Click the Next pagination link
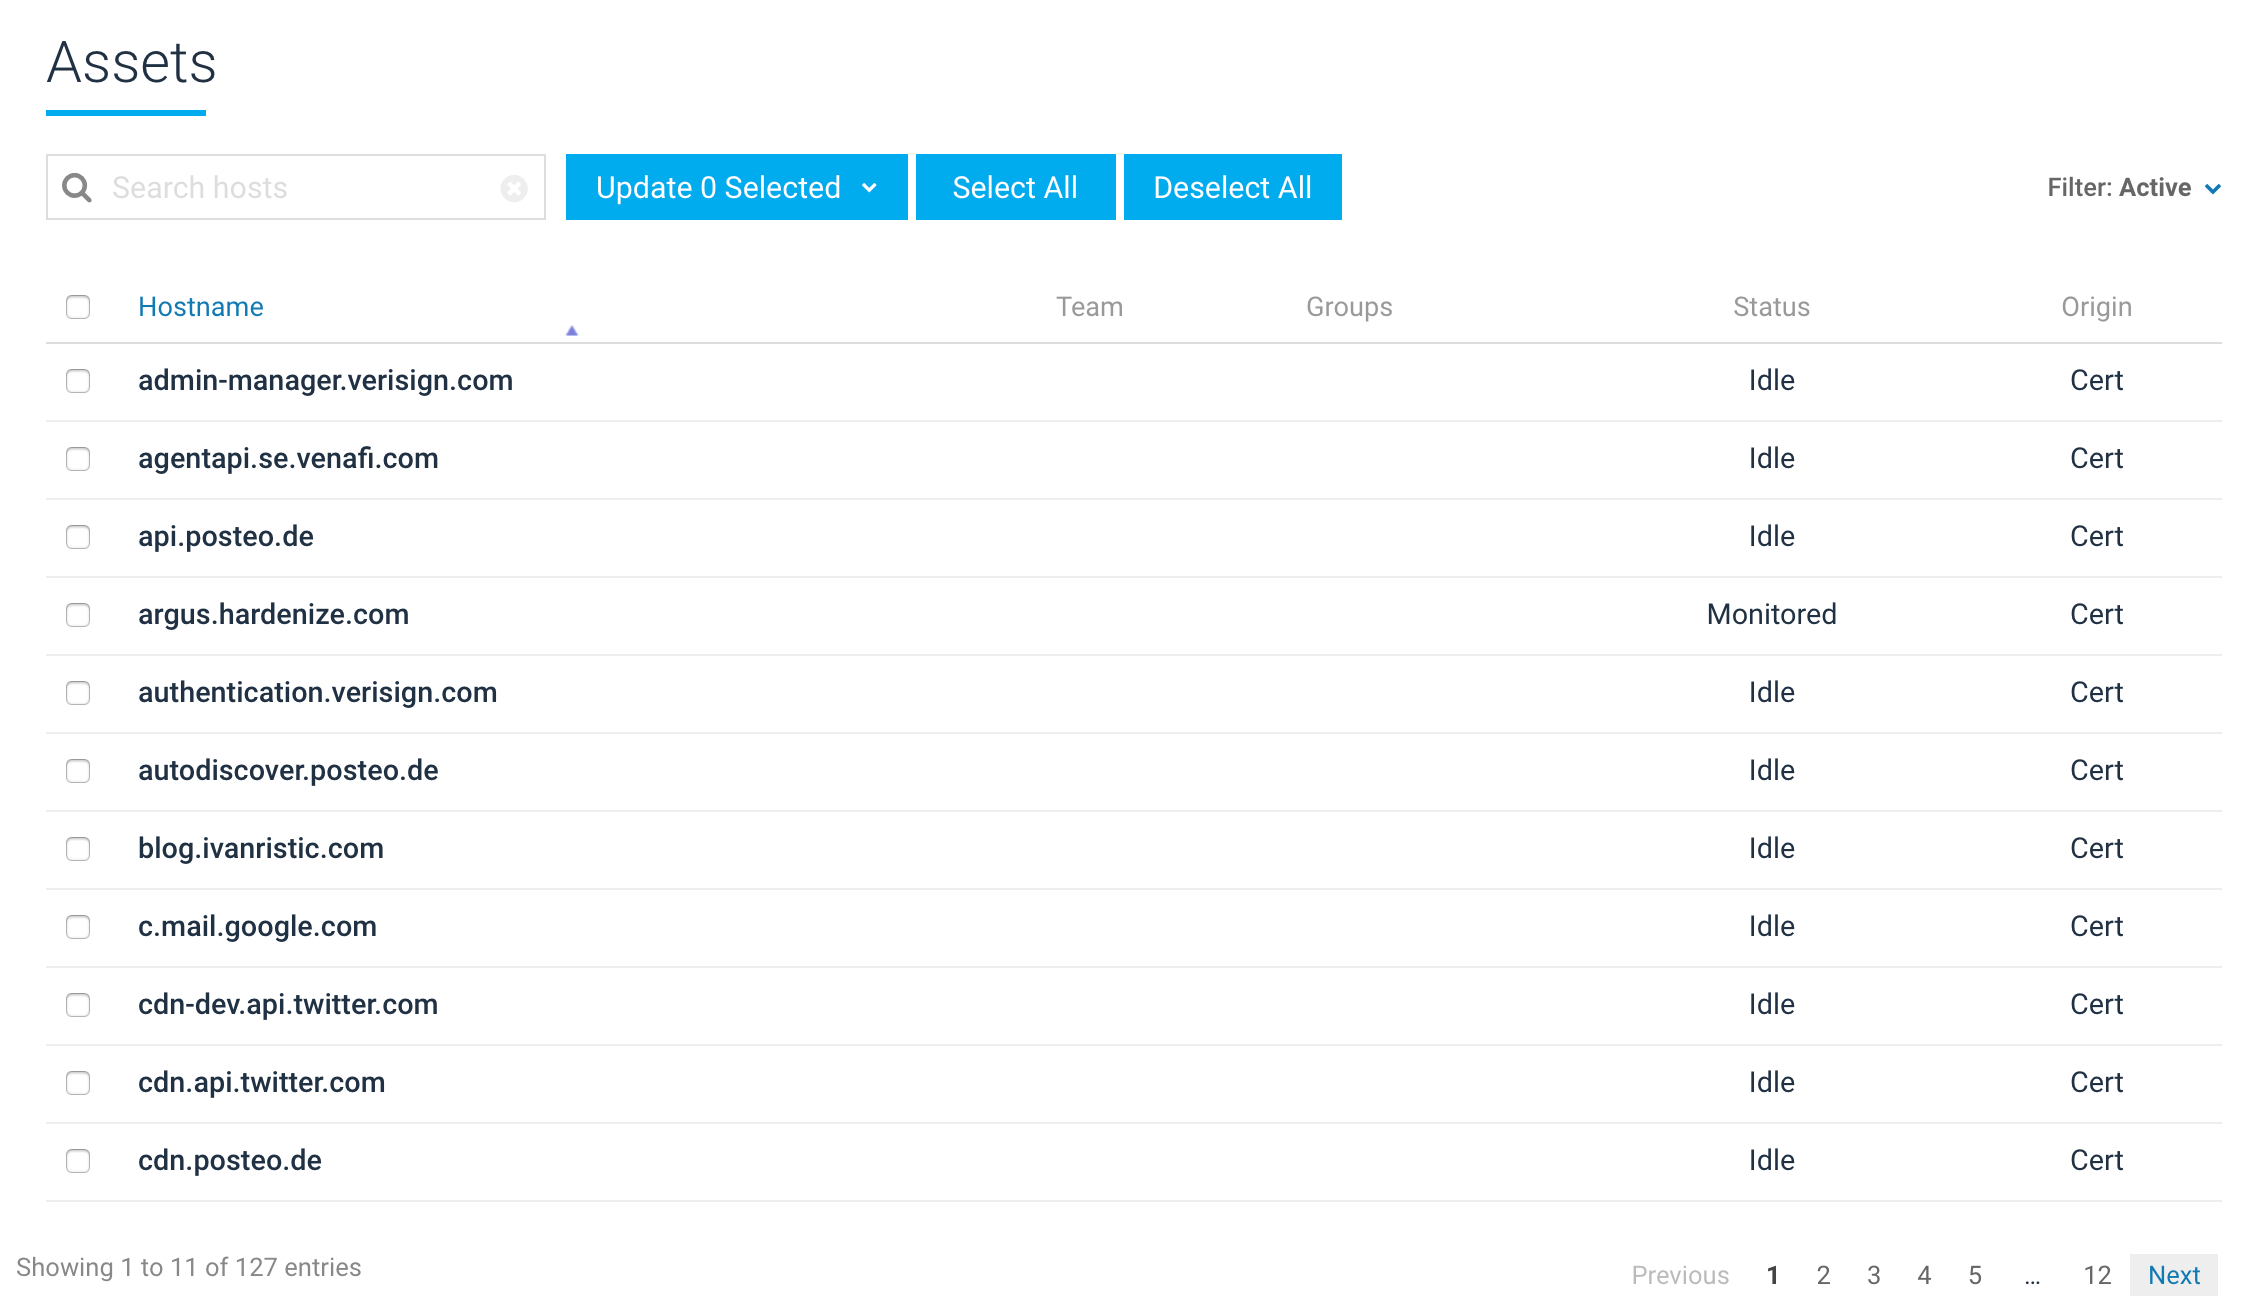 [2173, 1275]
